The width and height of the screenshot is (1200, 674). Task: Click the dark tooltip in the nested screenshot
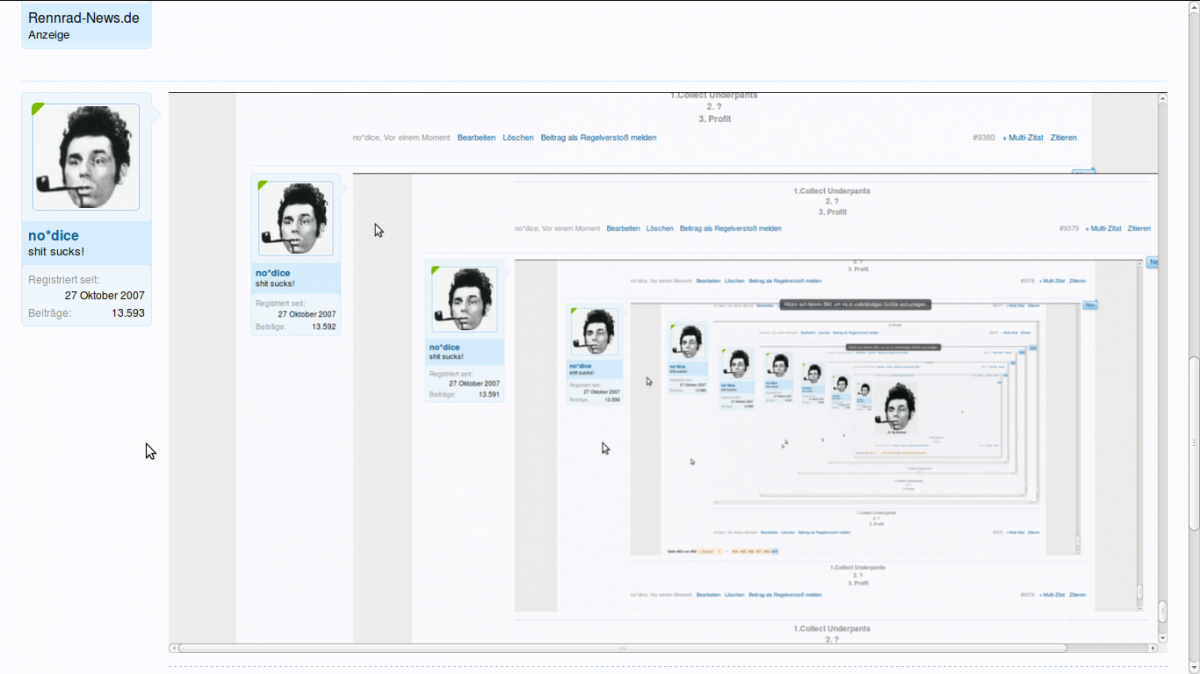pyautogui.click(x=855, y=303)
